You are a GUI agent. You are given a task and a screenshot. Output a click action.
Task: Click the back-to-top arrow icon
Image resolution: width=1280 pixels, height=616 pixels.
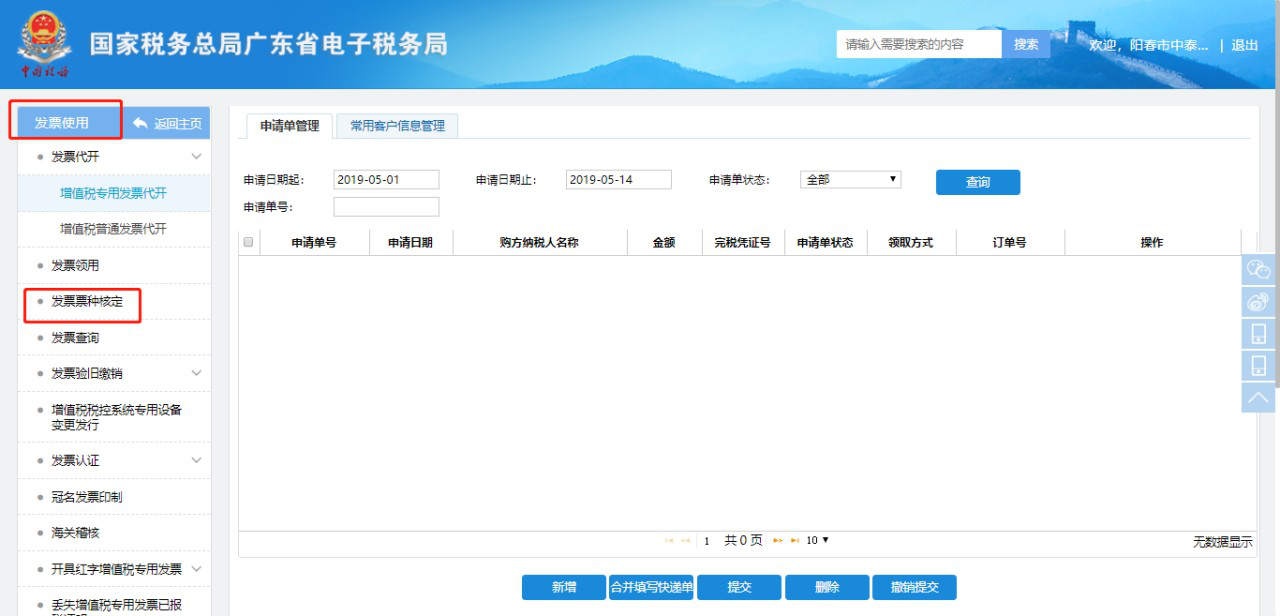(x=1259, y=397)
